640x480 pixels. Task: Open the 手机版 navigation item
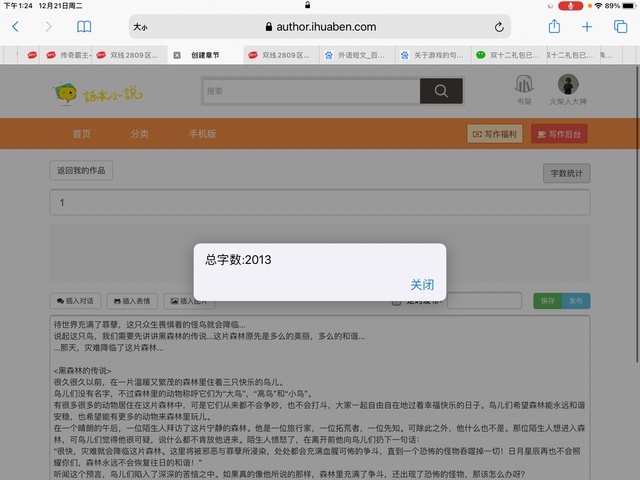(x=203, y=134)
